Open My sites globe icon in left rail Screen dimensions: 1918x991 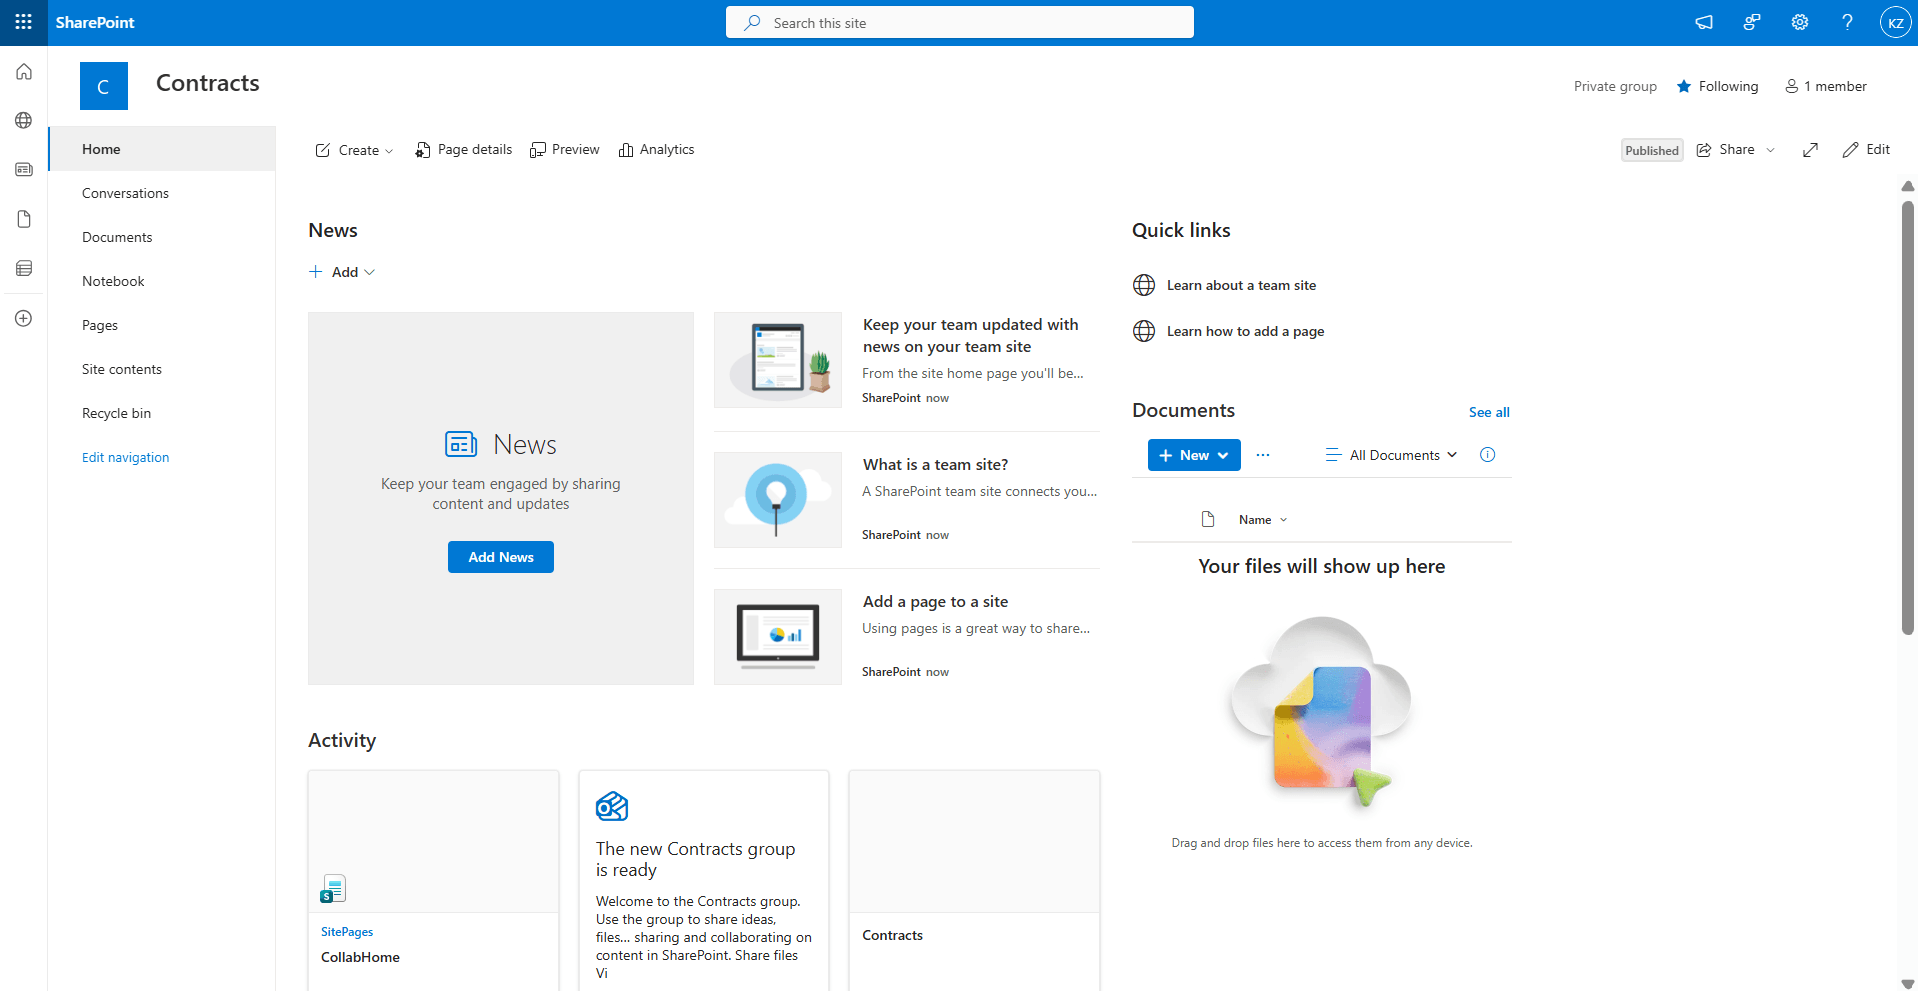point(24,121)
